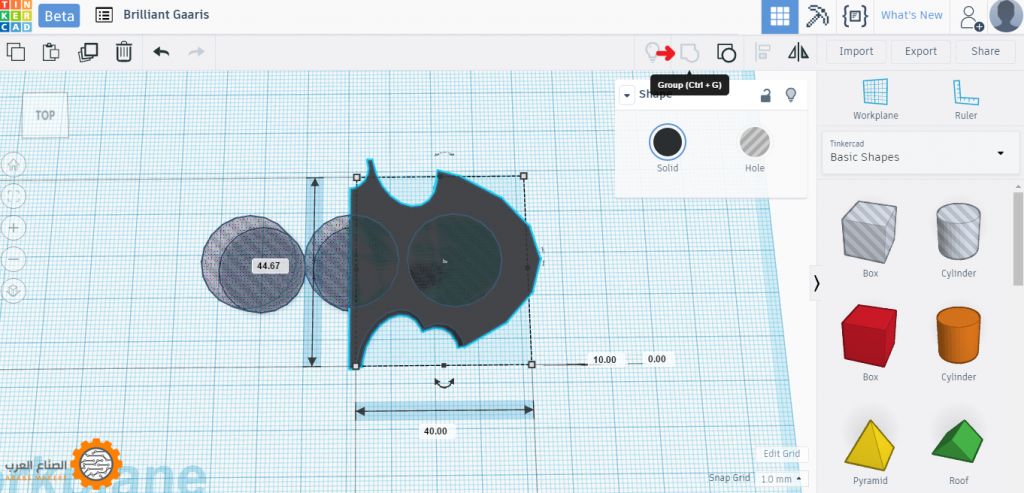Open the Snap Grid dropdown
The width and height of the screenshot is (1024, 493).
coord(781,479)
